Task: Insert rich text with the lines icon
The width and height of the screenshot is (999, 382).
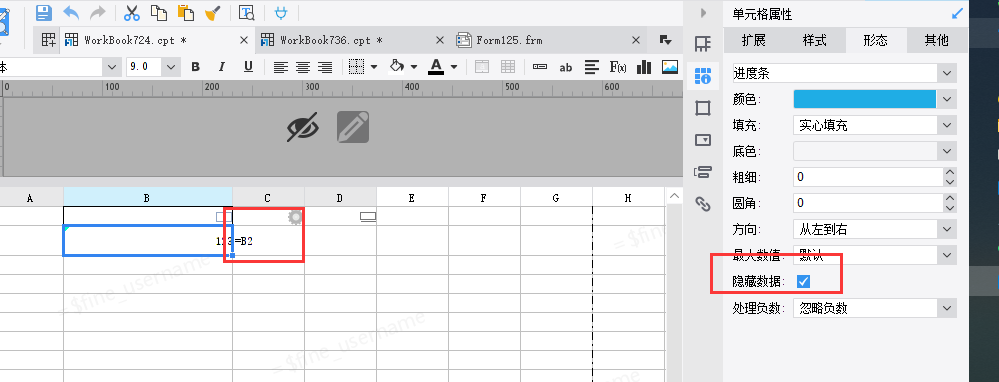Action: click(x=592, y=67)
